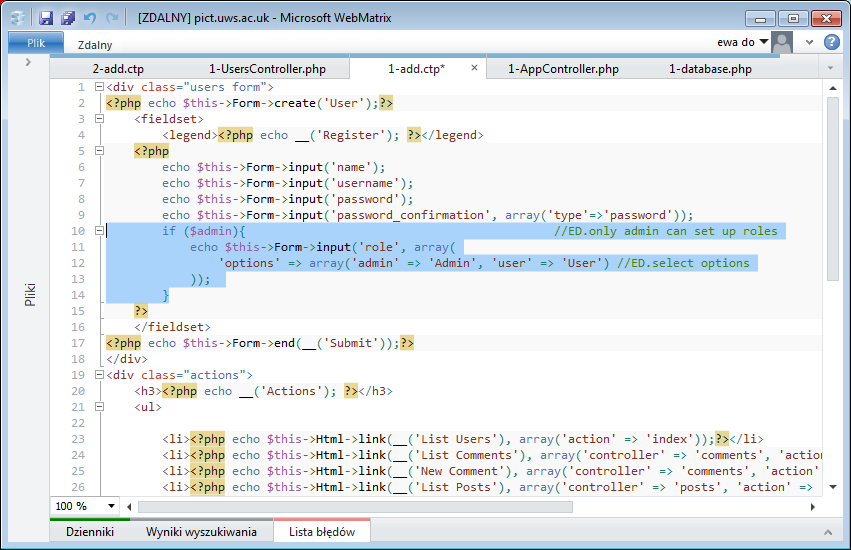Expand the Pliki side panel arrow
Viewport: 851px width, 550px height.
coord(28,62)
